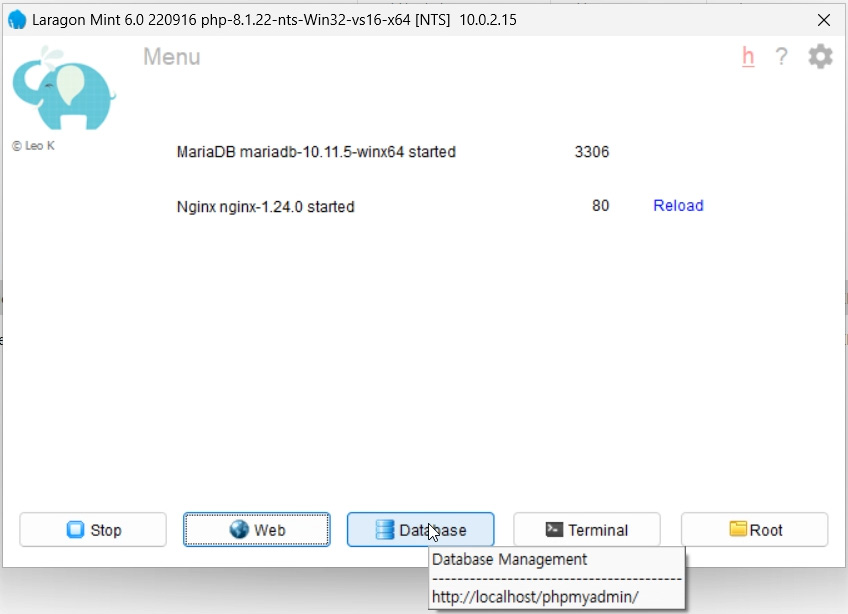Click the Stop button
848x614 pixels.
pos(93,530)
